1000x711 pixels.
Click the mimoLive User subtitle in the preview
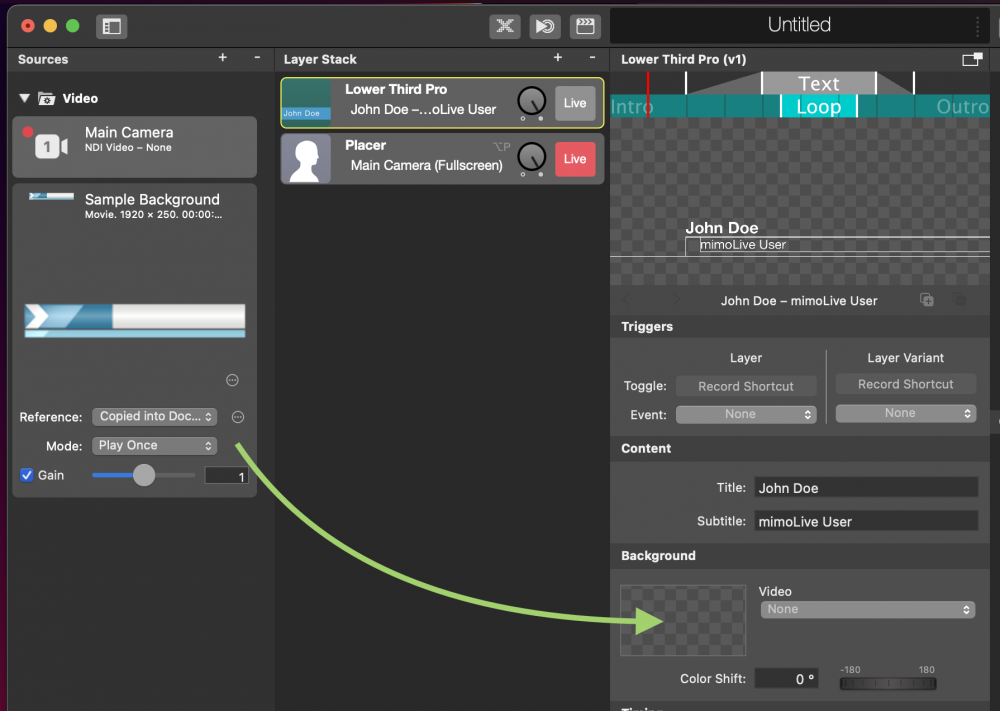click(x=743, y=245)
